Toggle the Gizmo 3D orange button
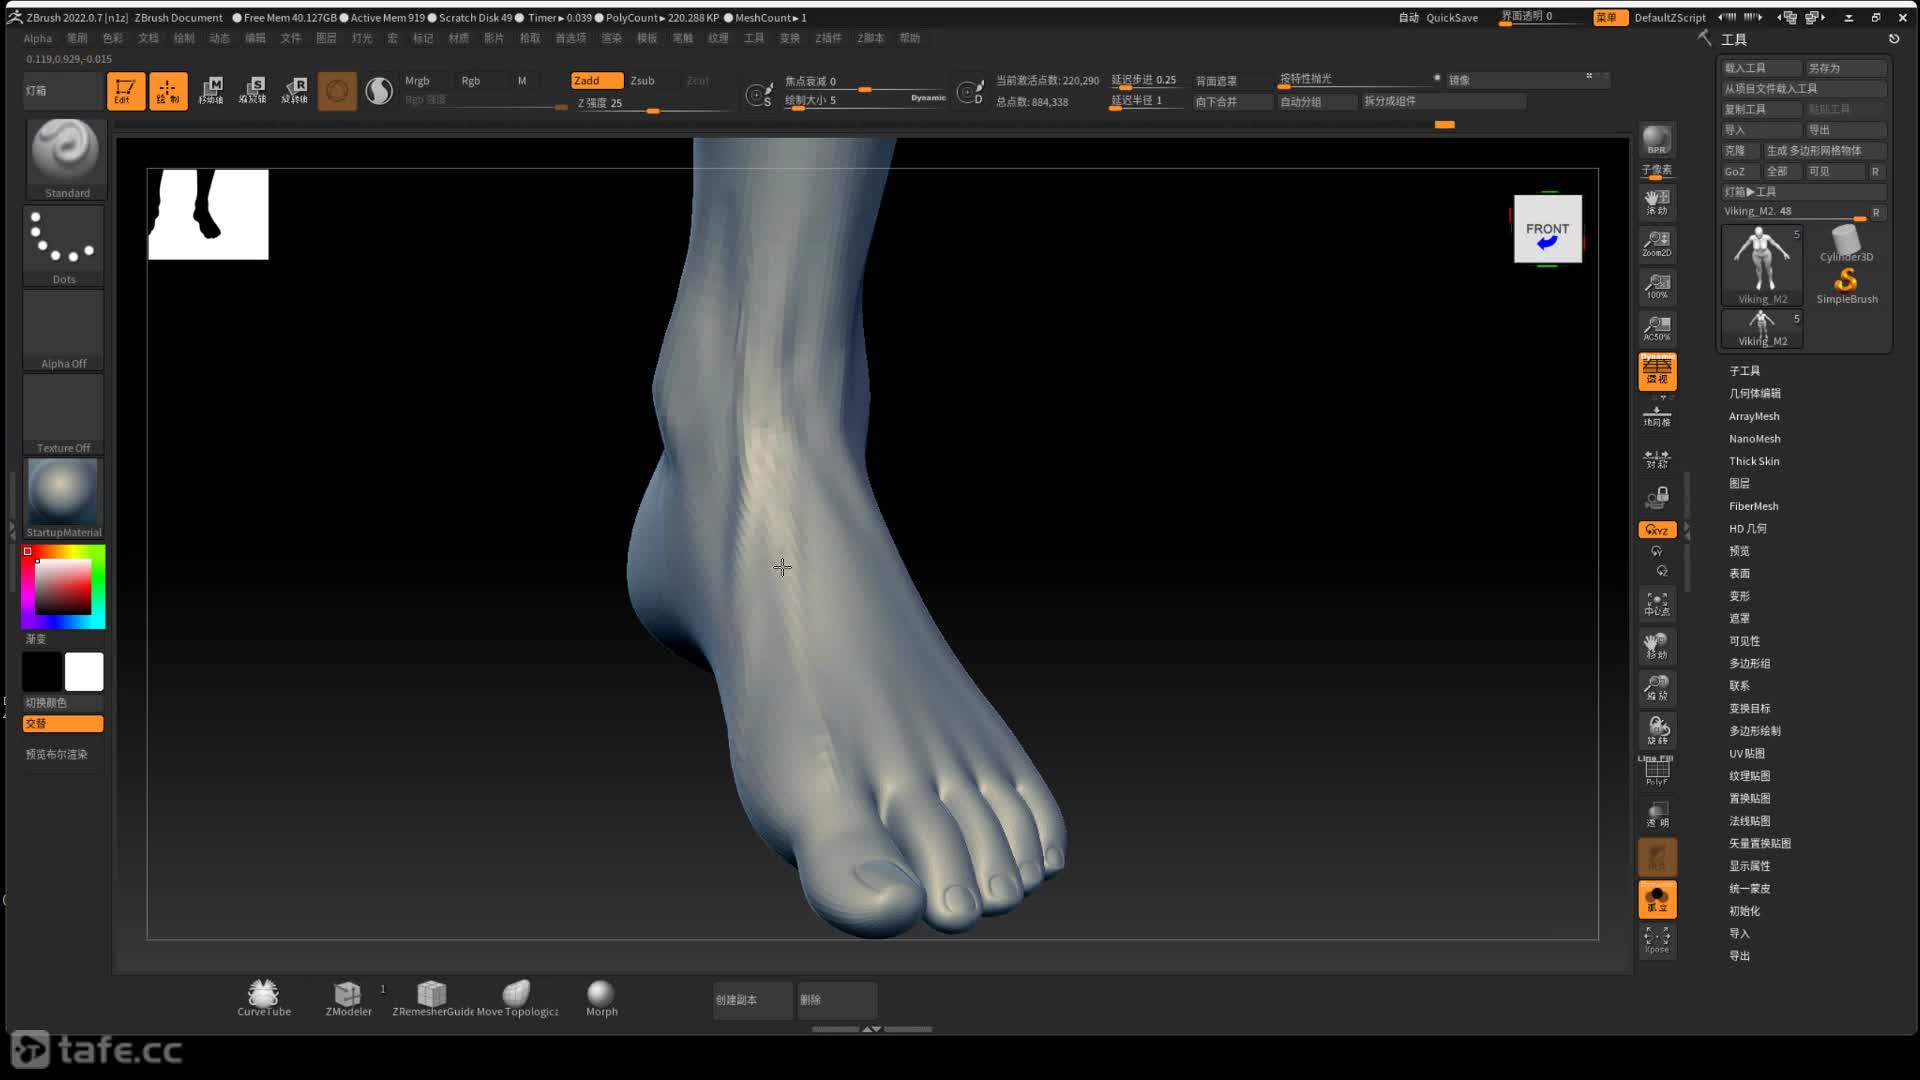The width and height of the screenshot is (1920, 1080). click(337, 91)
